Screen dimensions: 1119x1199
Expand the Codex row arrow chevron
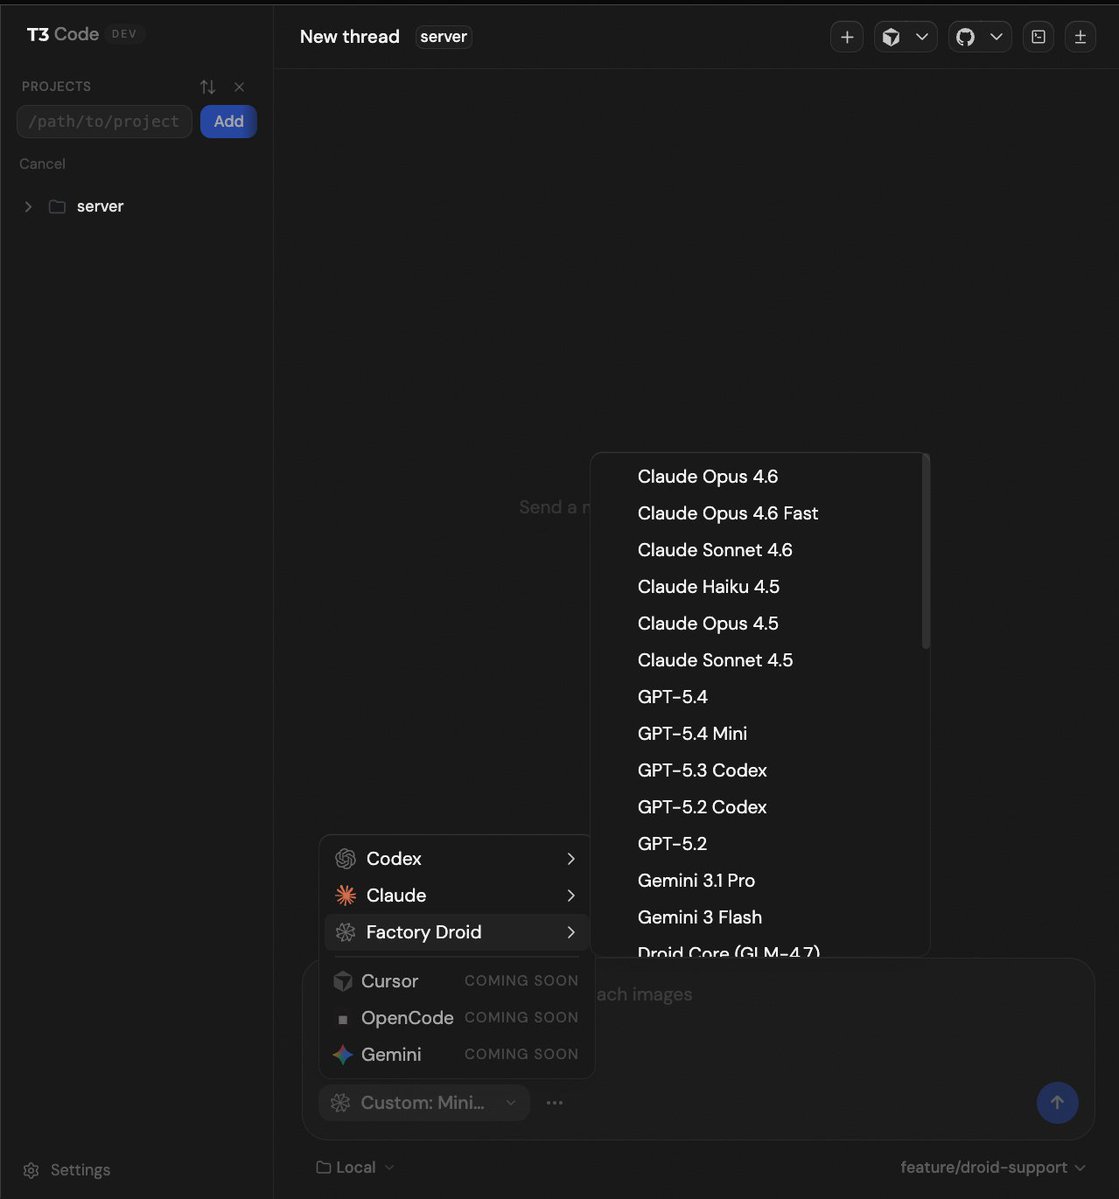pos(571,859)
